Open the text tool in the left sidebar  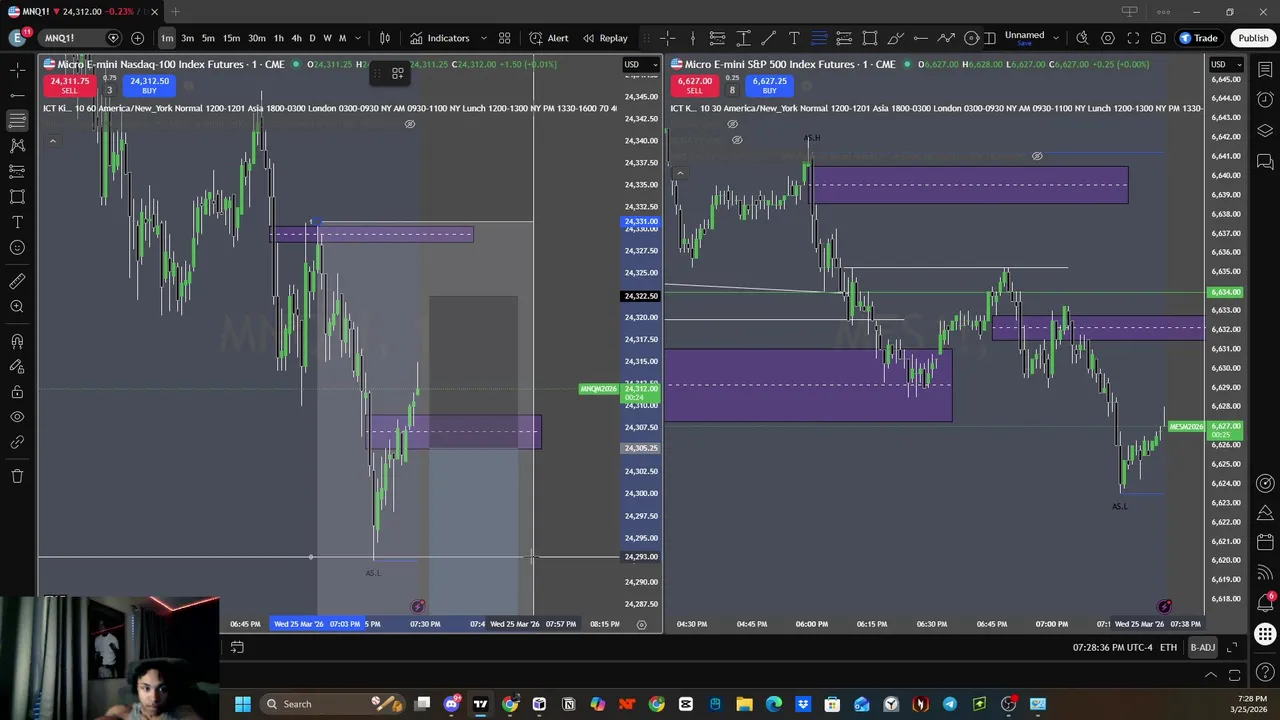click(x=17, y=222)
